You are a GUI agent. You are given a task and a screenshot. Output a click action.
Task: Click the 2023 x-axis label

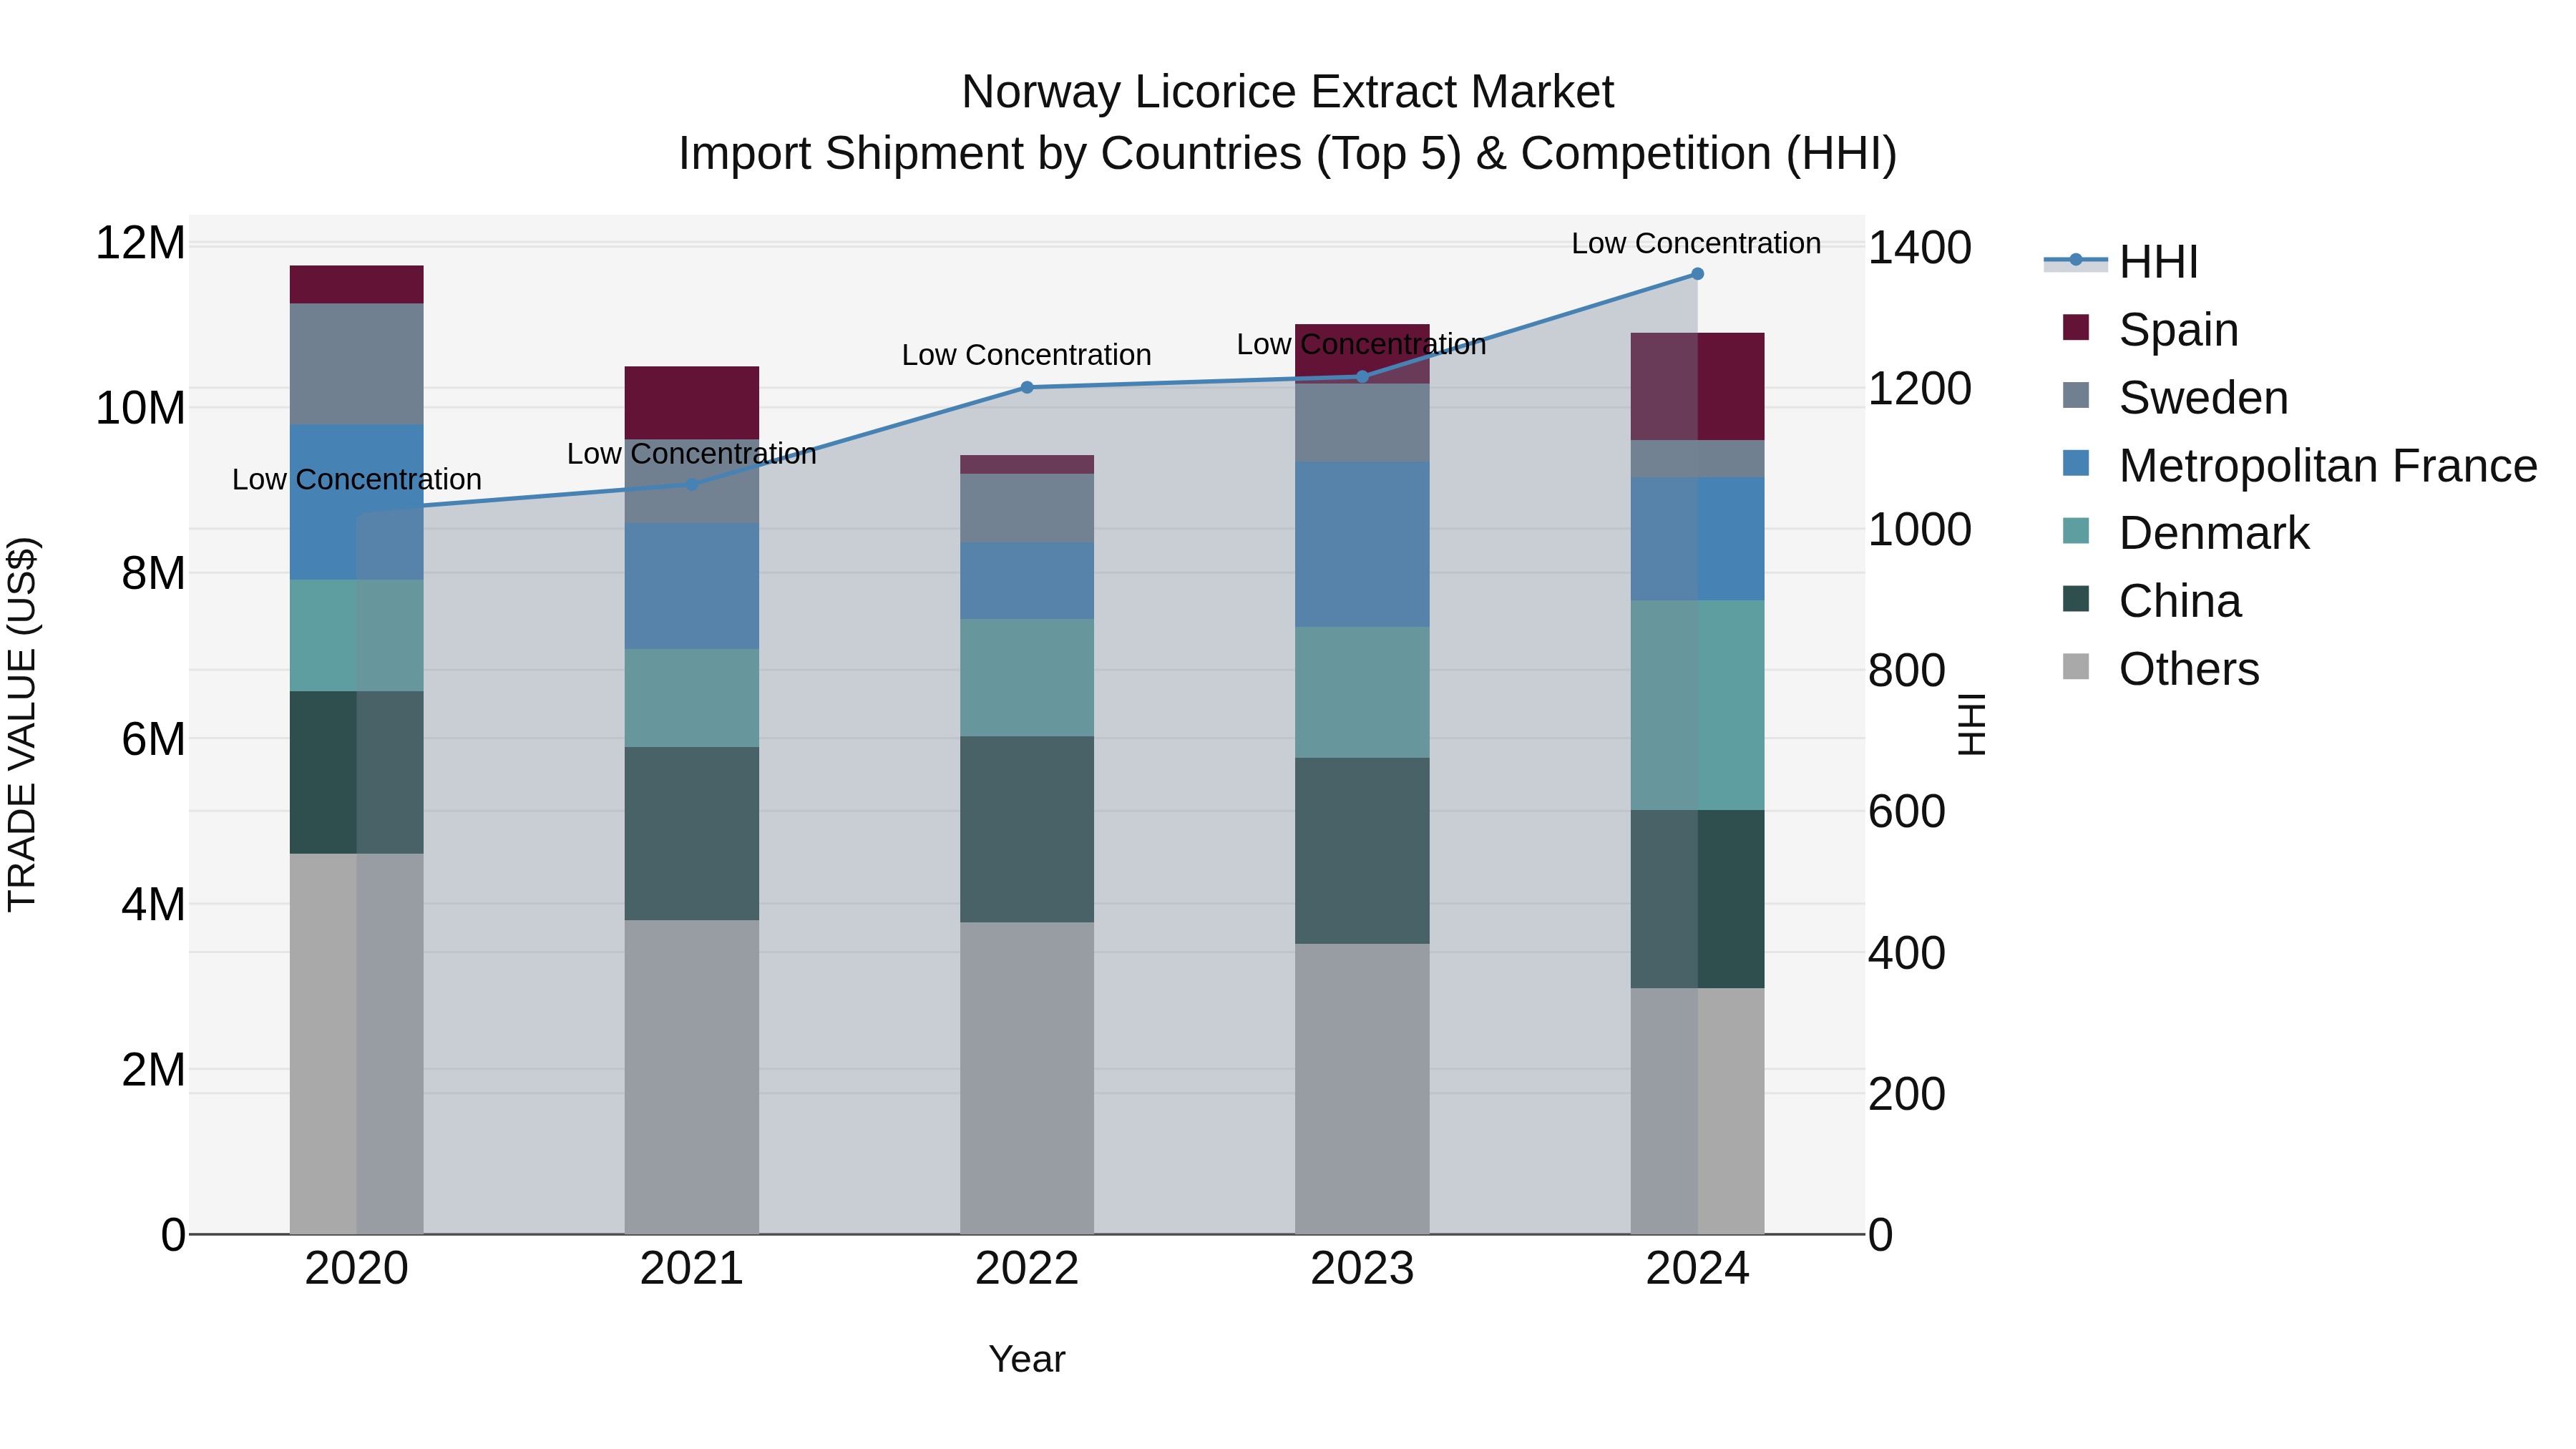click(x=1362, y=1269)
